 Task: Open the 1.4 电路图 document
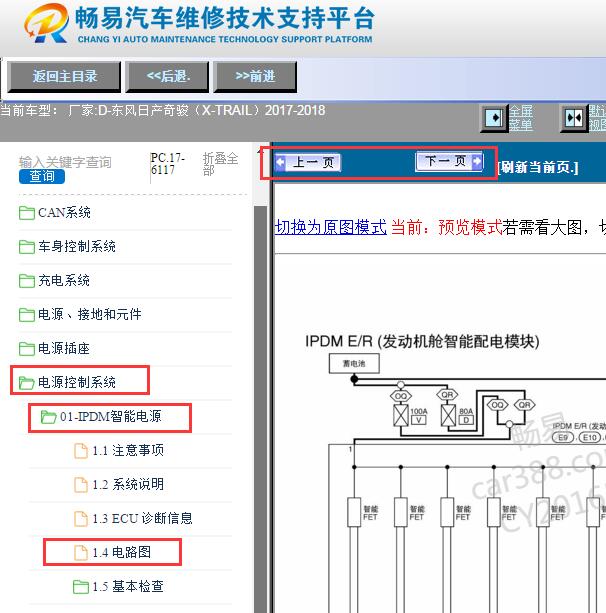click(x=122, y=552)
